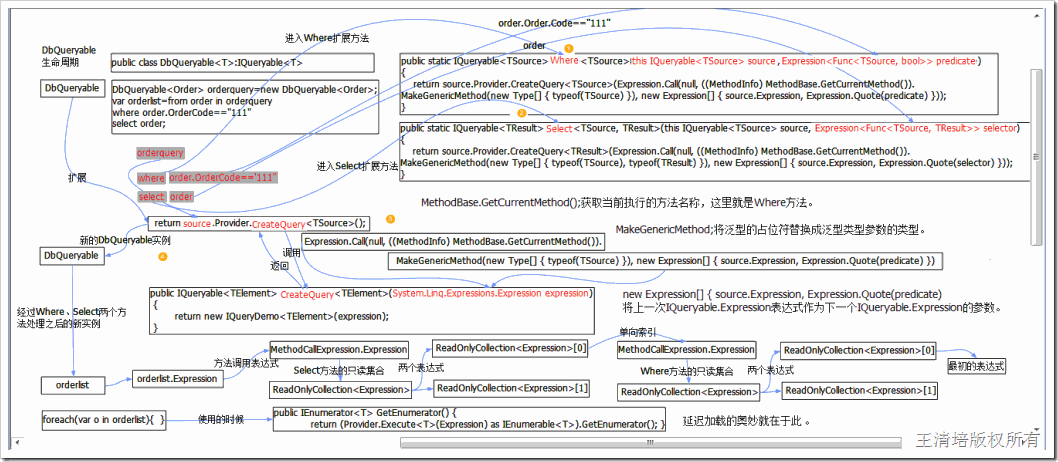Click the highlighted 'select' keyword

(151, 196)
